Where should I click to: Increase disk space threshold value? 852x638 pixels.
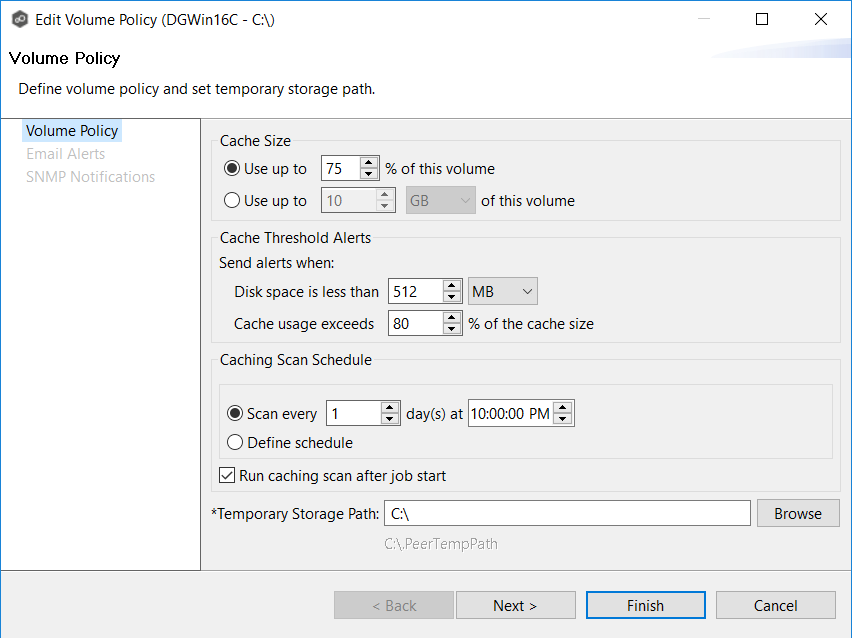(x=452, y=286)
